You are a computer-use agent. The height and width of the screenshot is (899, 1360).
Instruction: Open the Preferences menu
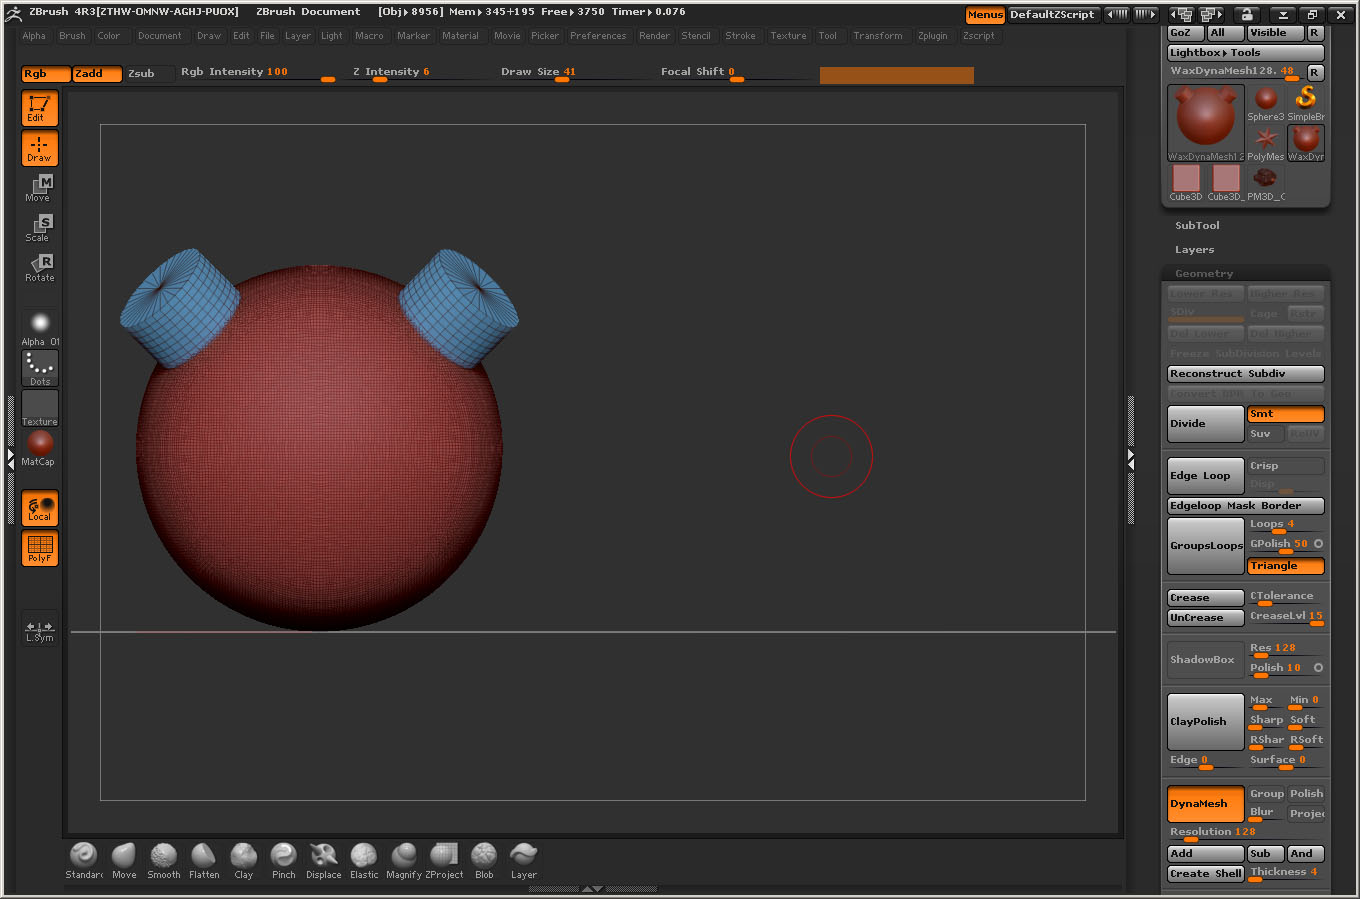click(598, 36)
